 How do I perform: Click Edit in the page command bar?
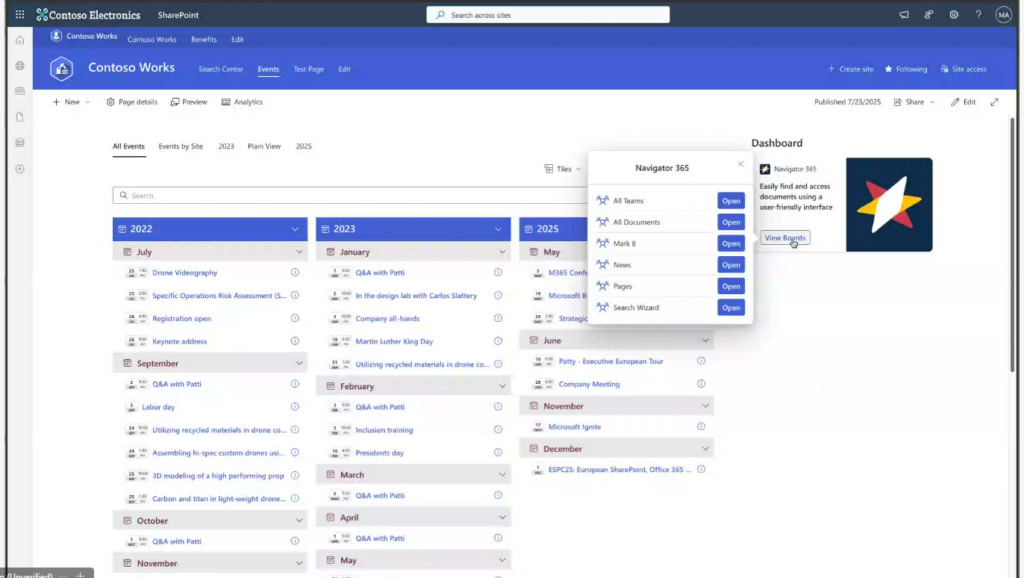point(963,102)
